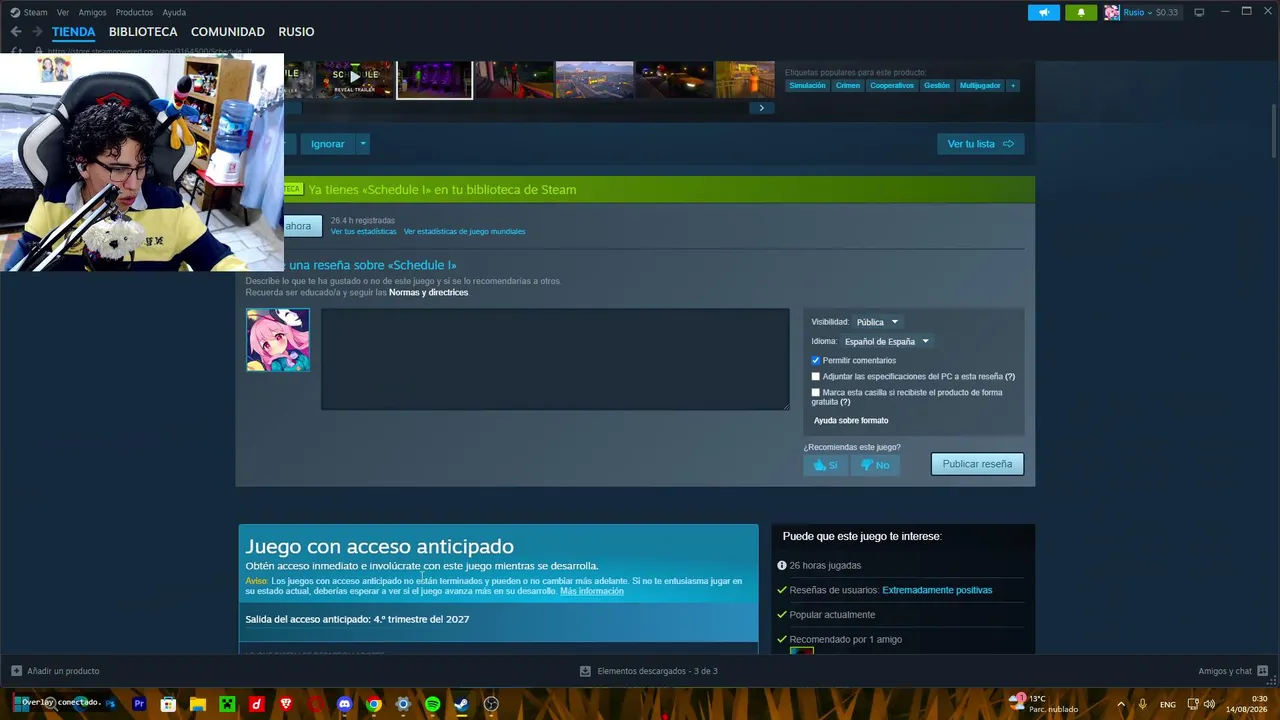Switch to the COMUNIDAD tab
This screenshot has height=720, width=1280.
pos(228,32)
